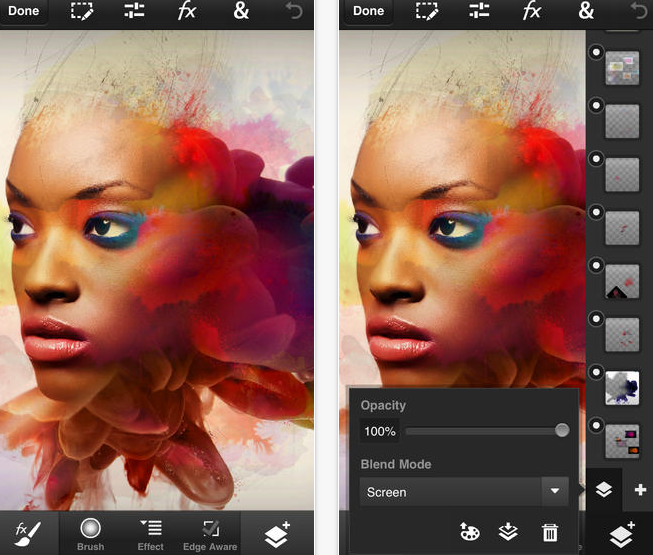Select the fx paintbrush tool icon
This screenshot has height=555, width=653.
pyautogui.click(x=27, y=533)
